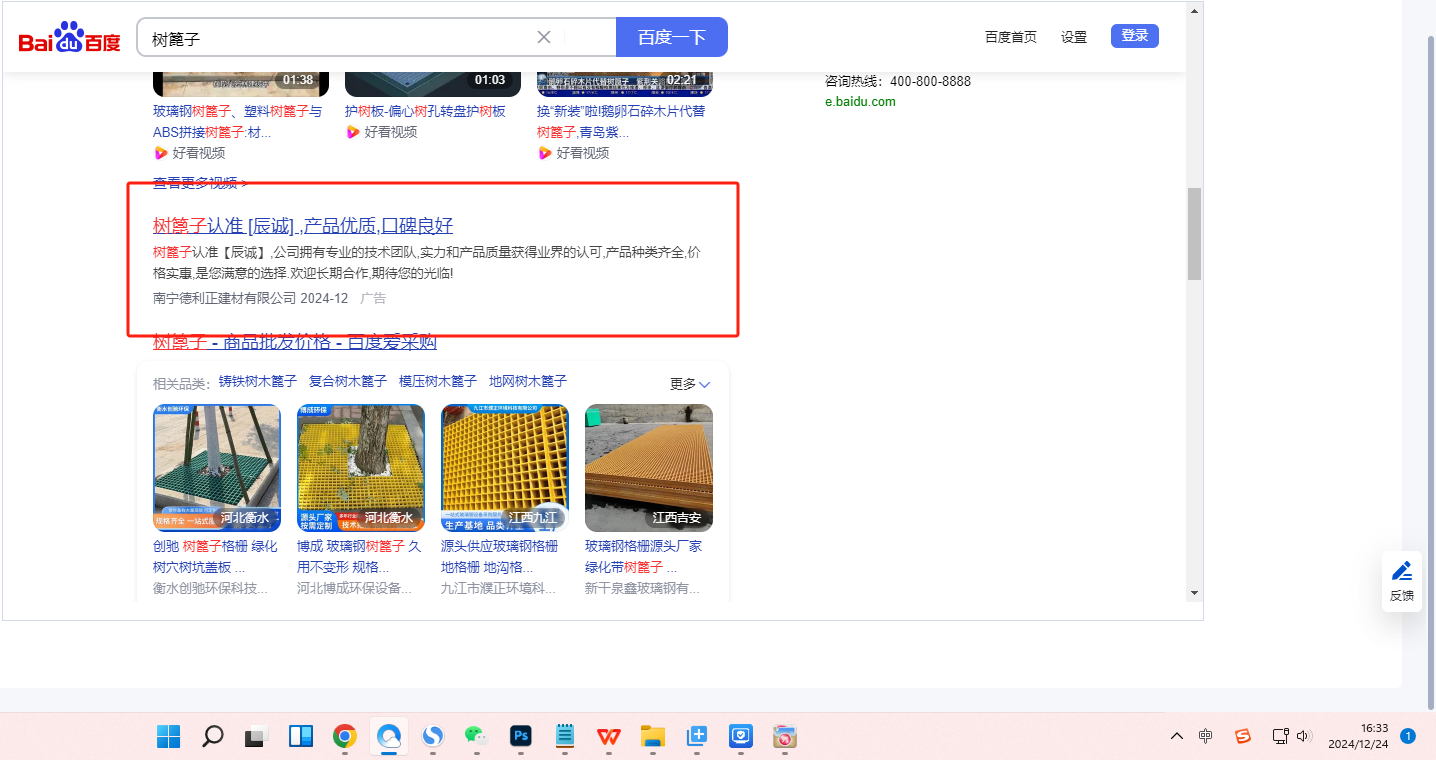Viewport: 1436px width, 760px height.
Task: Open Photoshop from the taskbar
Action: 521,737
